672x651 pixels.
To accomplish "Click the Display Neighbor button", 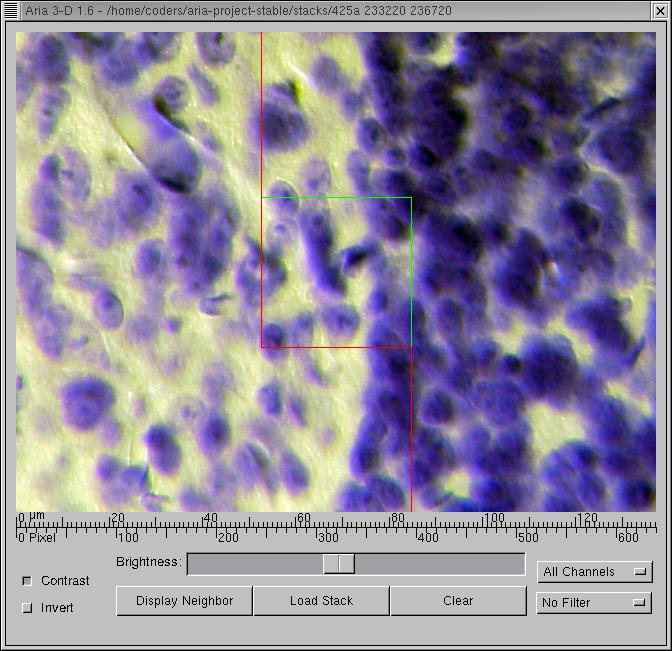I will [184, 601].
